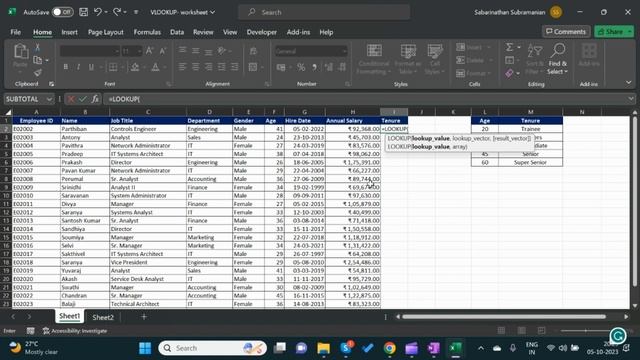
Task: Click inside the formula bar
Action: (365, 99)
